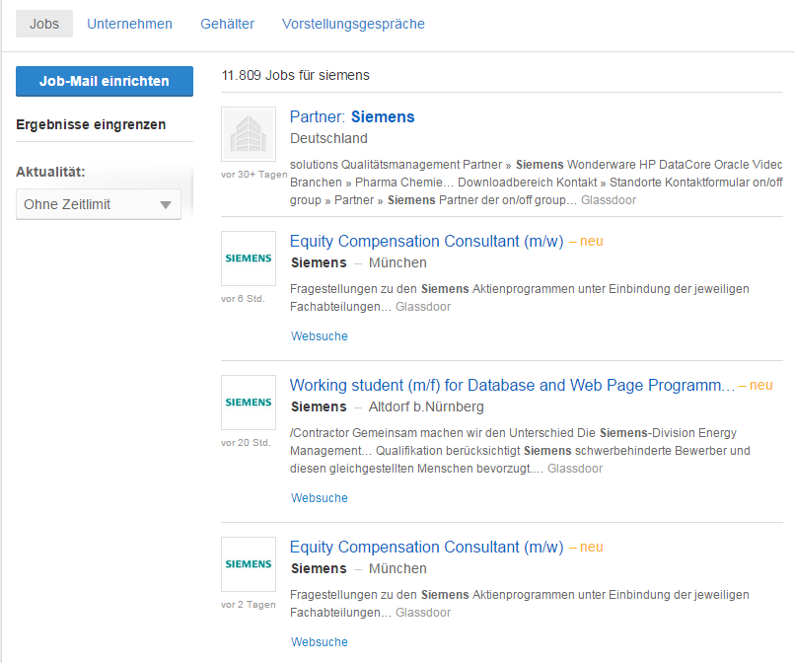The image size is (795, 663).
Task: Open the Working student Database job title
Action: coord(512,385)
